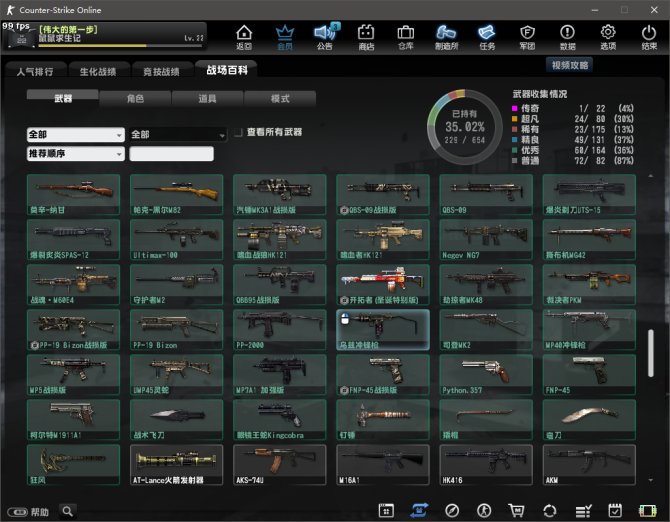Select the M16A1 weapon card
Viewport: 670px width, 522px height.
coord(383,465)
